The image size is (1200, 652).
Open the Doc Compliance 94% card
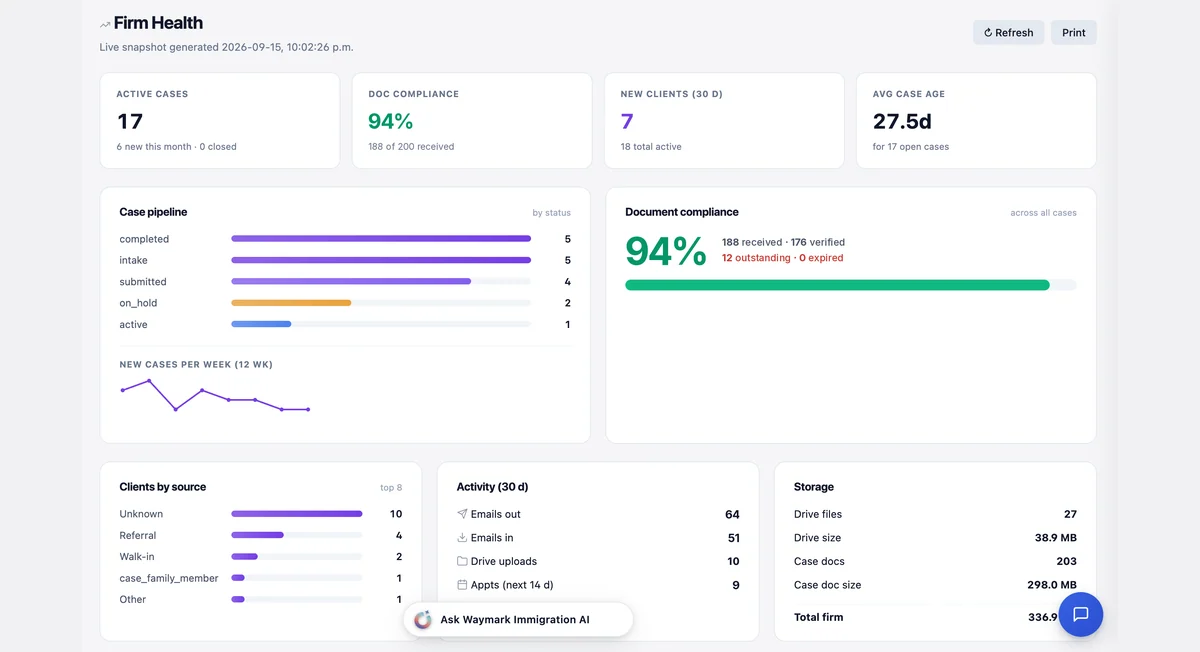472,120
